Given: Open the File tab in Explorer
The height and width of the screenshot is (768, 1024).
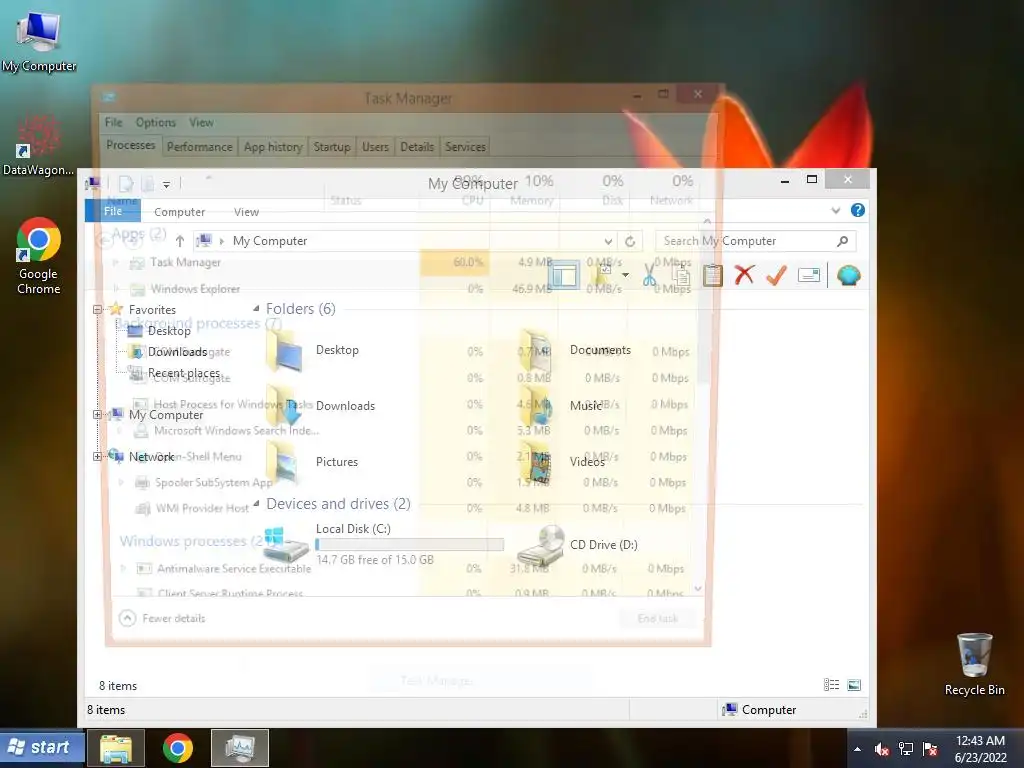Looking at the screenshot, I should click(112, 211).
